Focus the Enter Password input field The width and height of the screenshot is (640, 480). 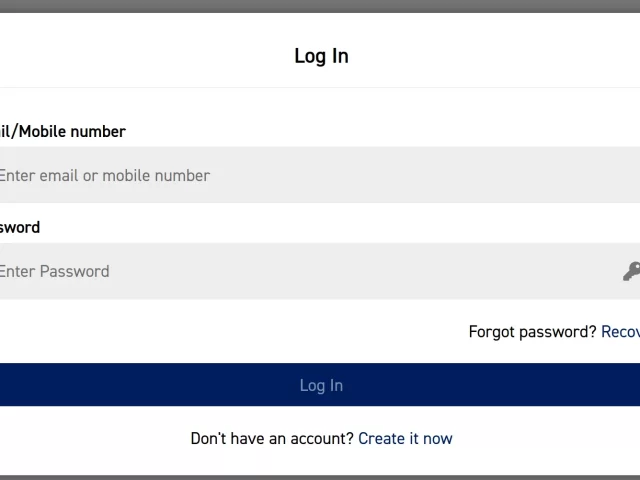click(300, 271)
